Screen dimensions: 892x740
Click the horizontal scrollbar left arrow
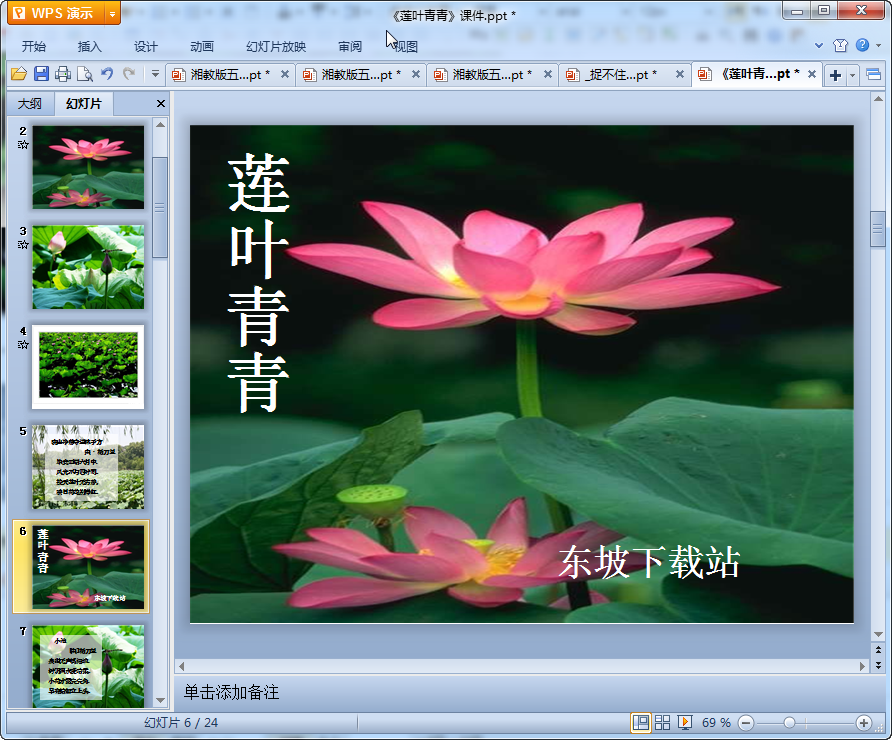(x=181, y=665)
